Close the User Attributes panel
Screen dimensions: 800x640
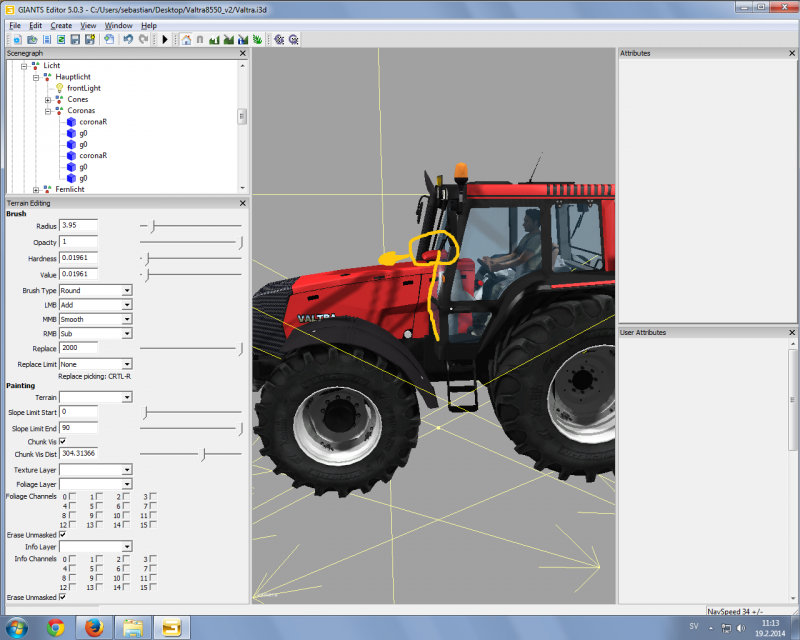[792, 332]
